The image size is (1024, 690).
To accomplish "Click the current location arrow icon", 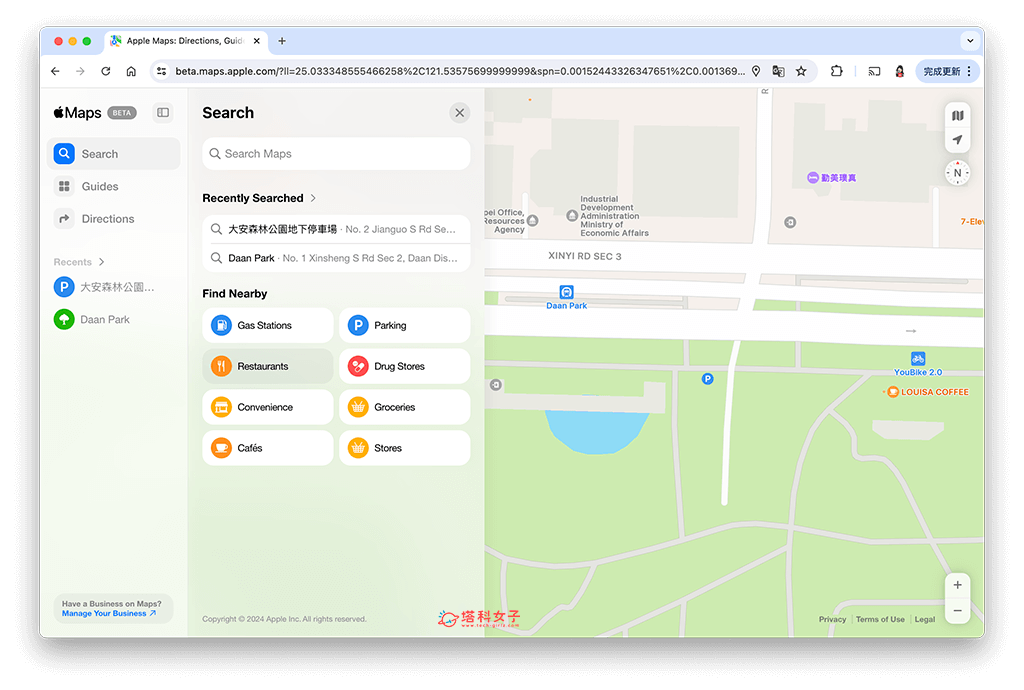I will click(957, 140).
